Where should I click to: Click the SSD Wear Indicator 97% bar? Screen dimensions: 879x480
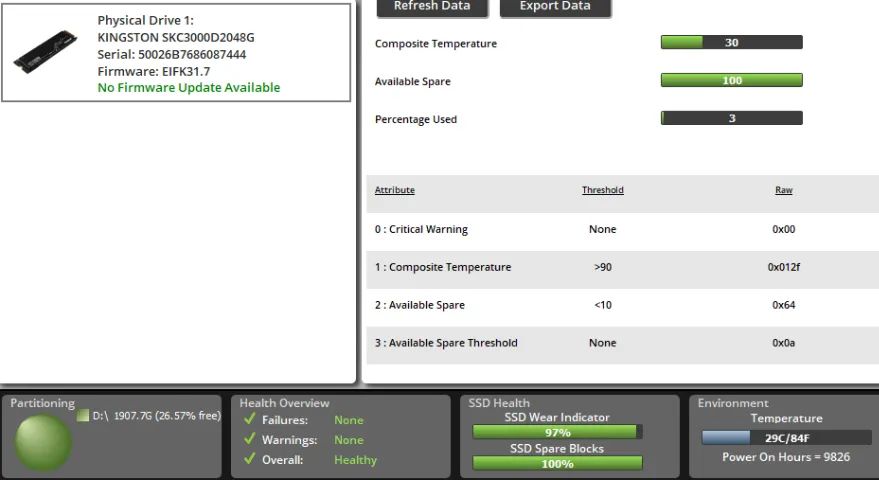coord(557,432)
